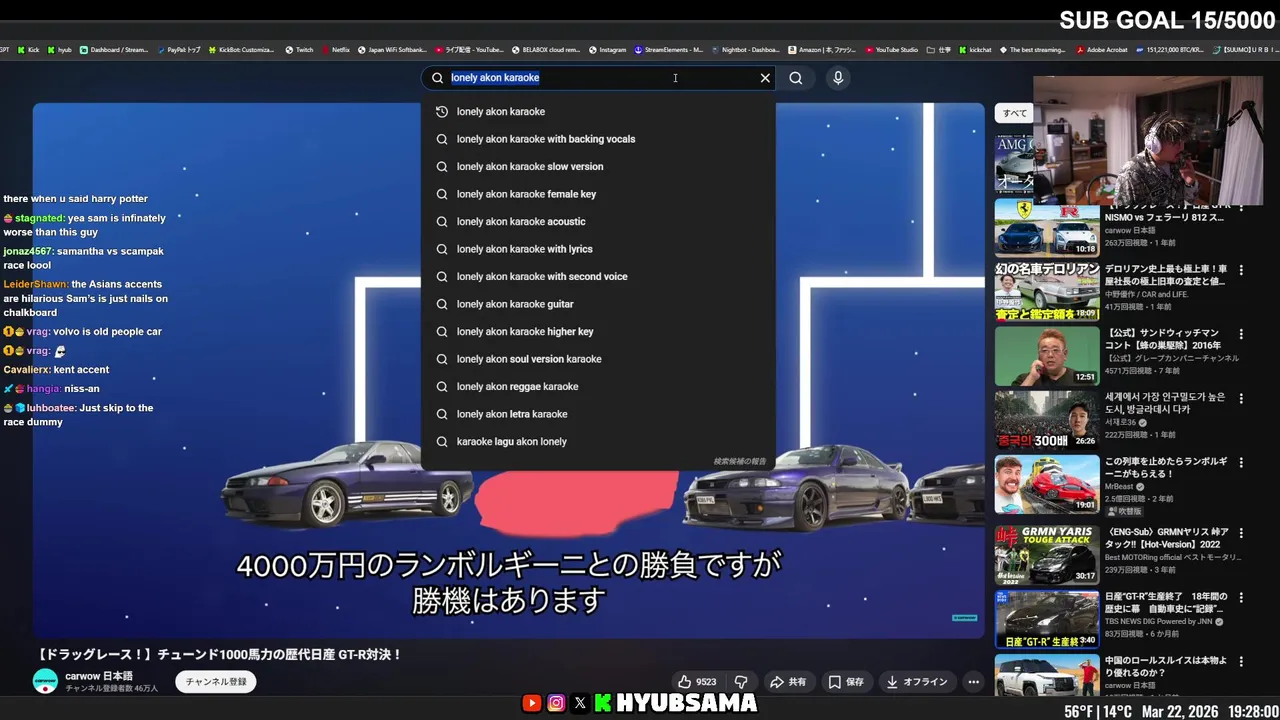1280x720 pixels.
Task: Clear search text with the X icon
Action: point(765,78)
